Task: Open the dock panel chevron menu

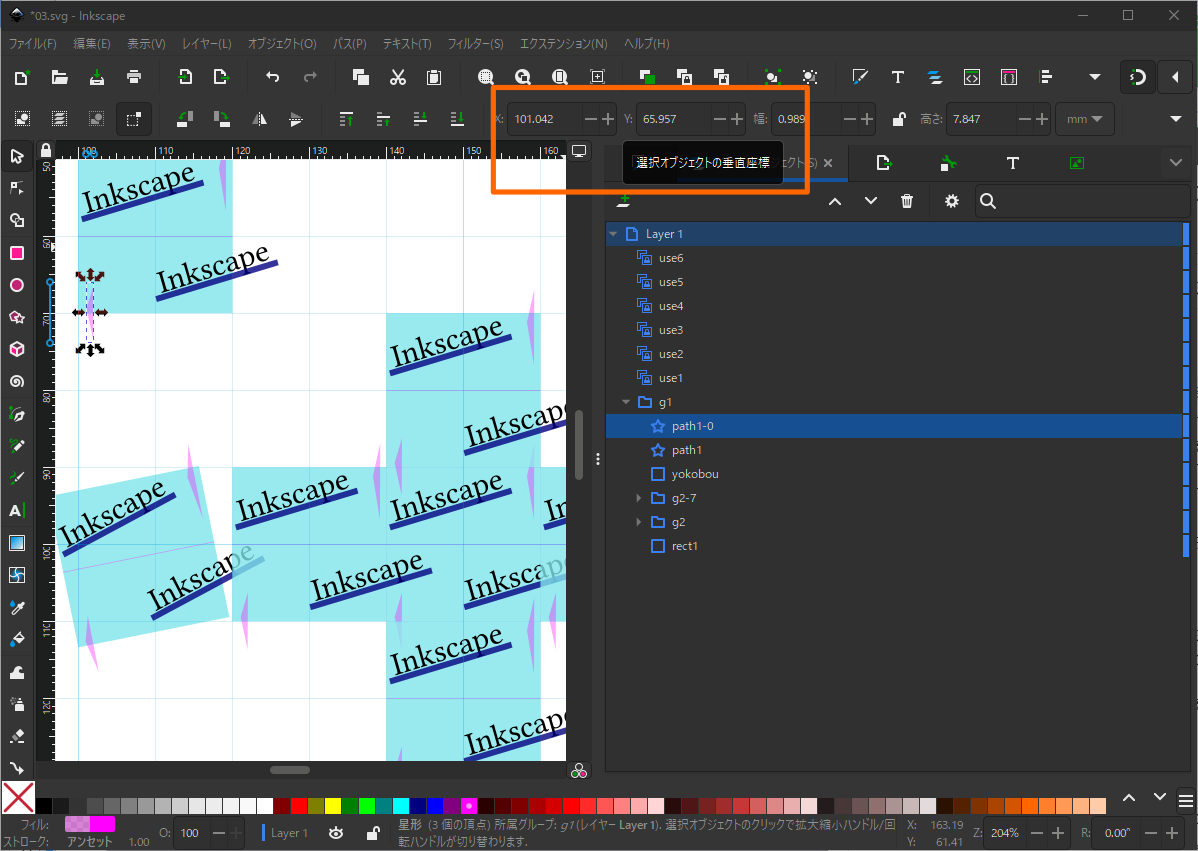Action: pos(1176,162)
